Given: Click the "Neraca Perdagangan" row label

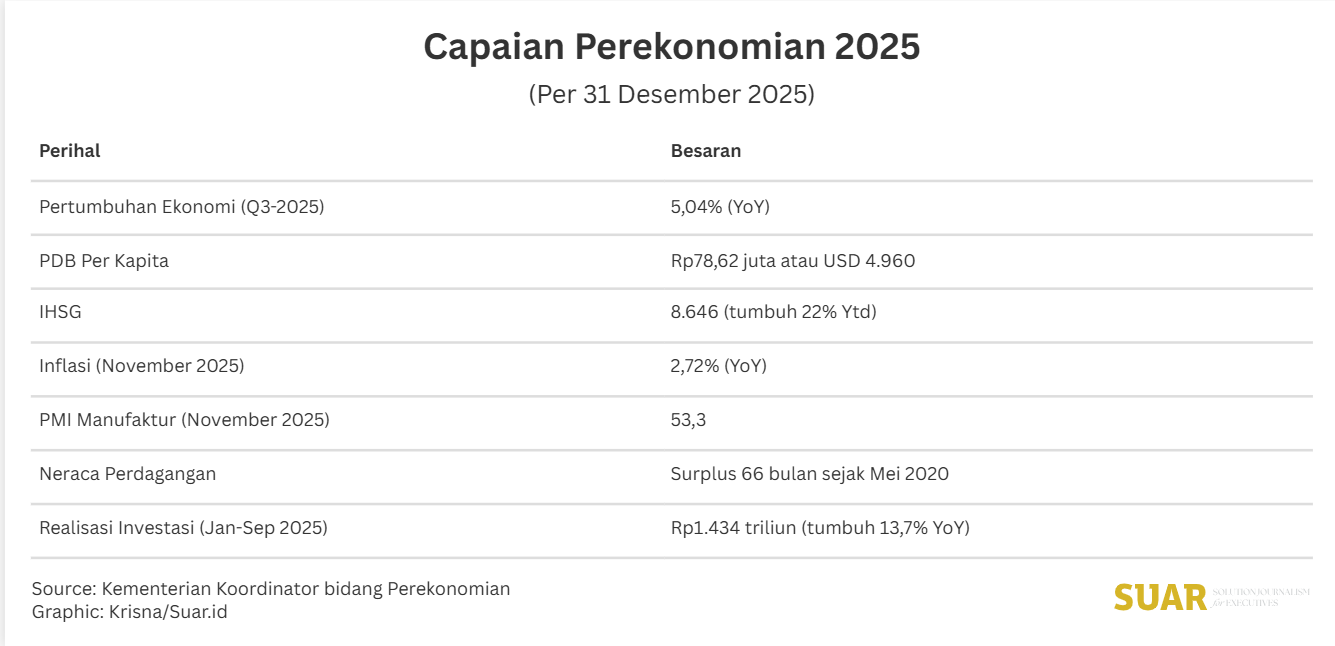Looking at the screenshot, I should 127,474.
